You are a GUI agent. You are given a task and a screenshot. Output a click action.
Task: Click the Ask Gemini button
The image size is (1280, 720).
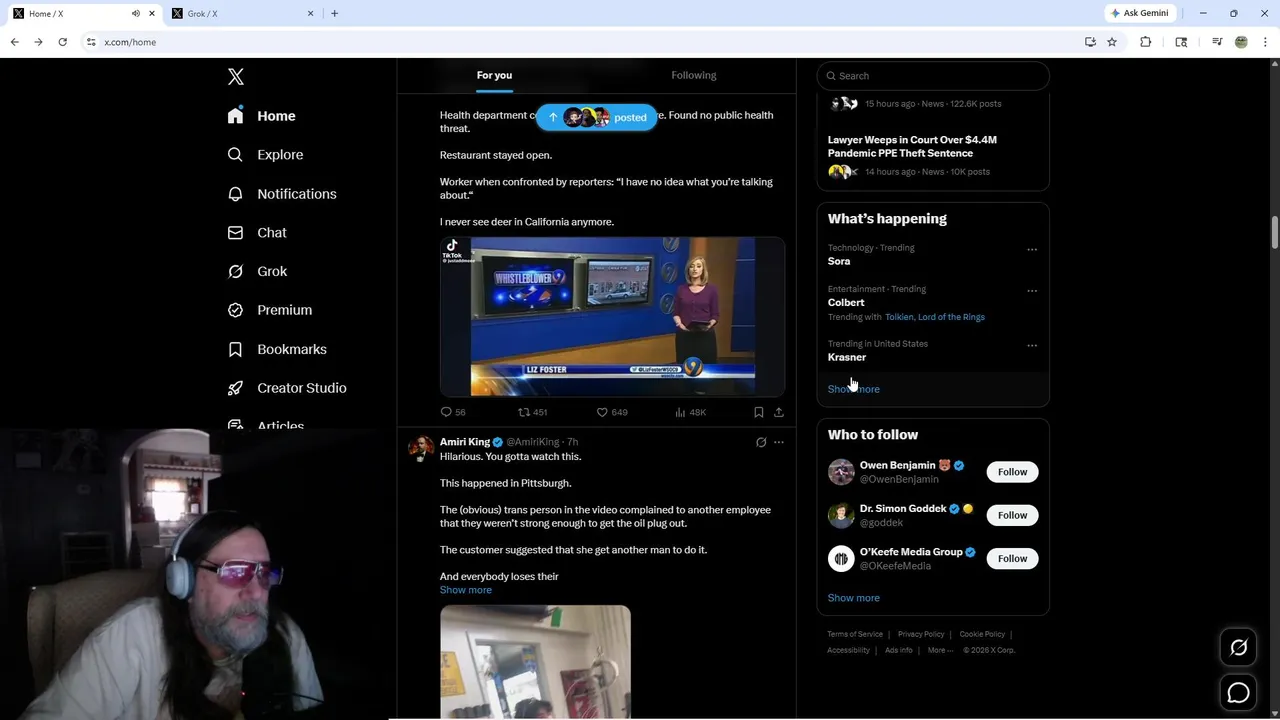click(1139, 13)
